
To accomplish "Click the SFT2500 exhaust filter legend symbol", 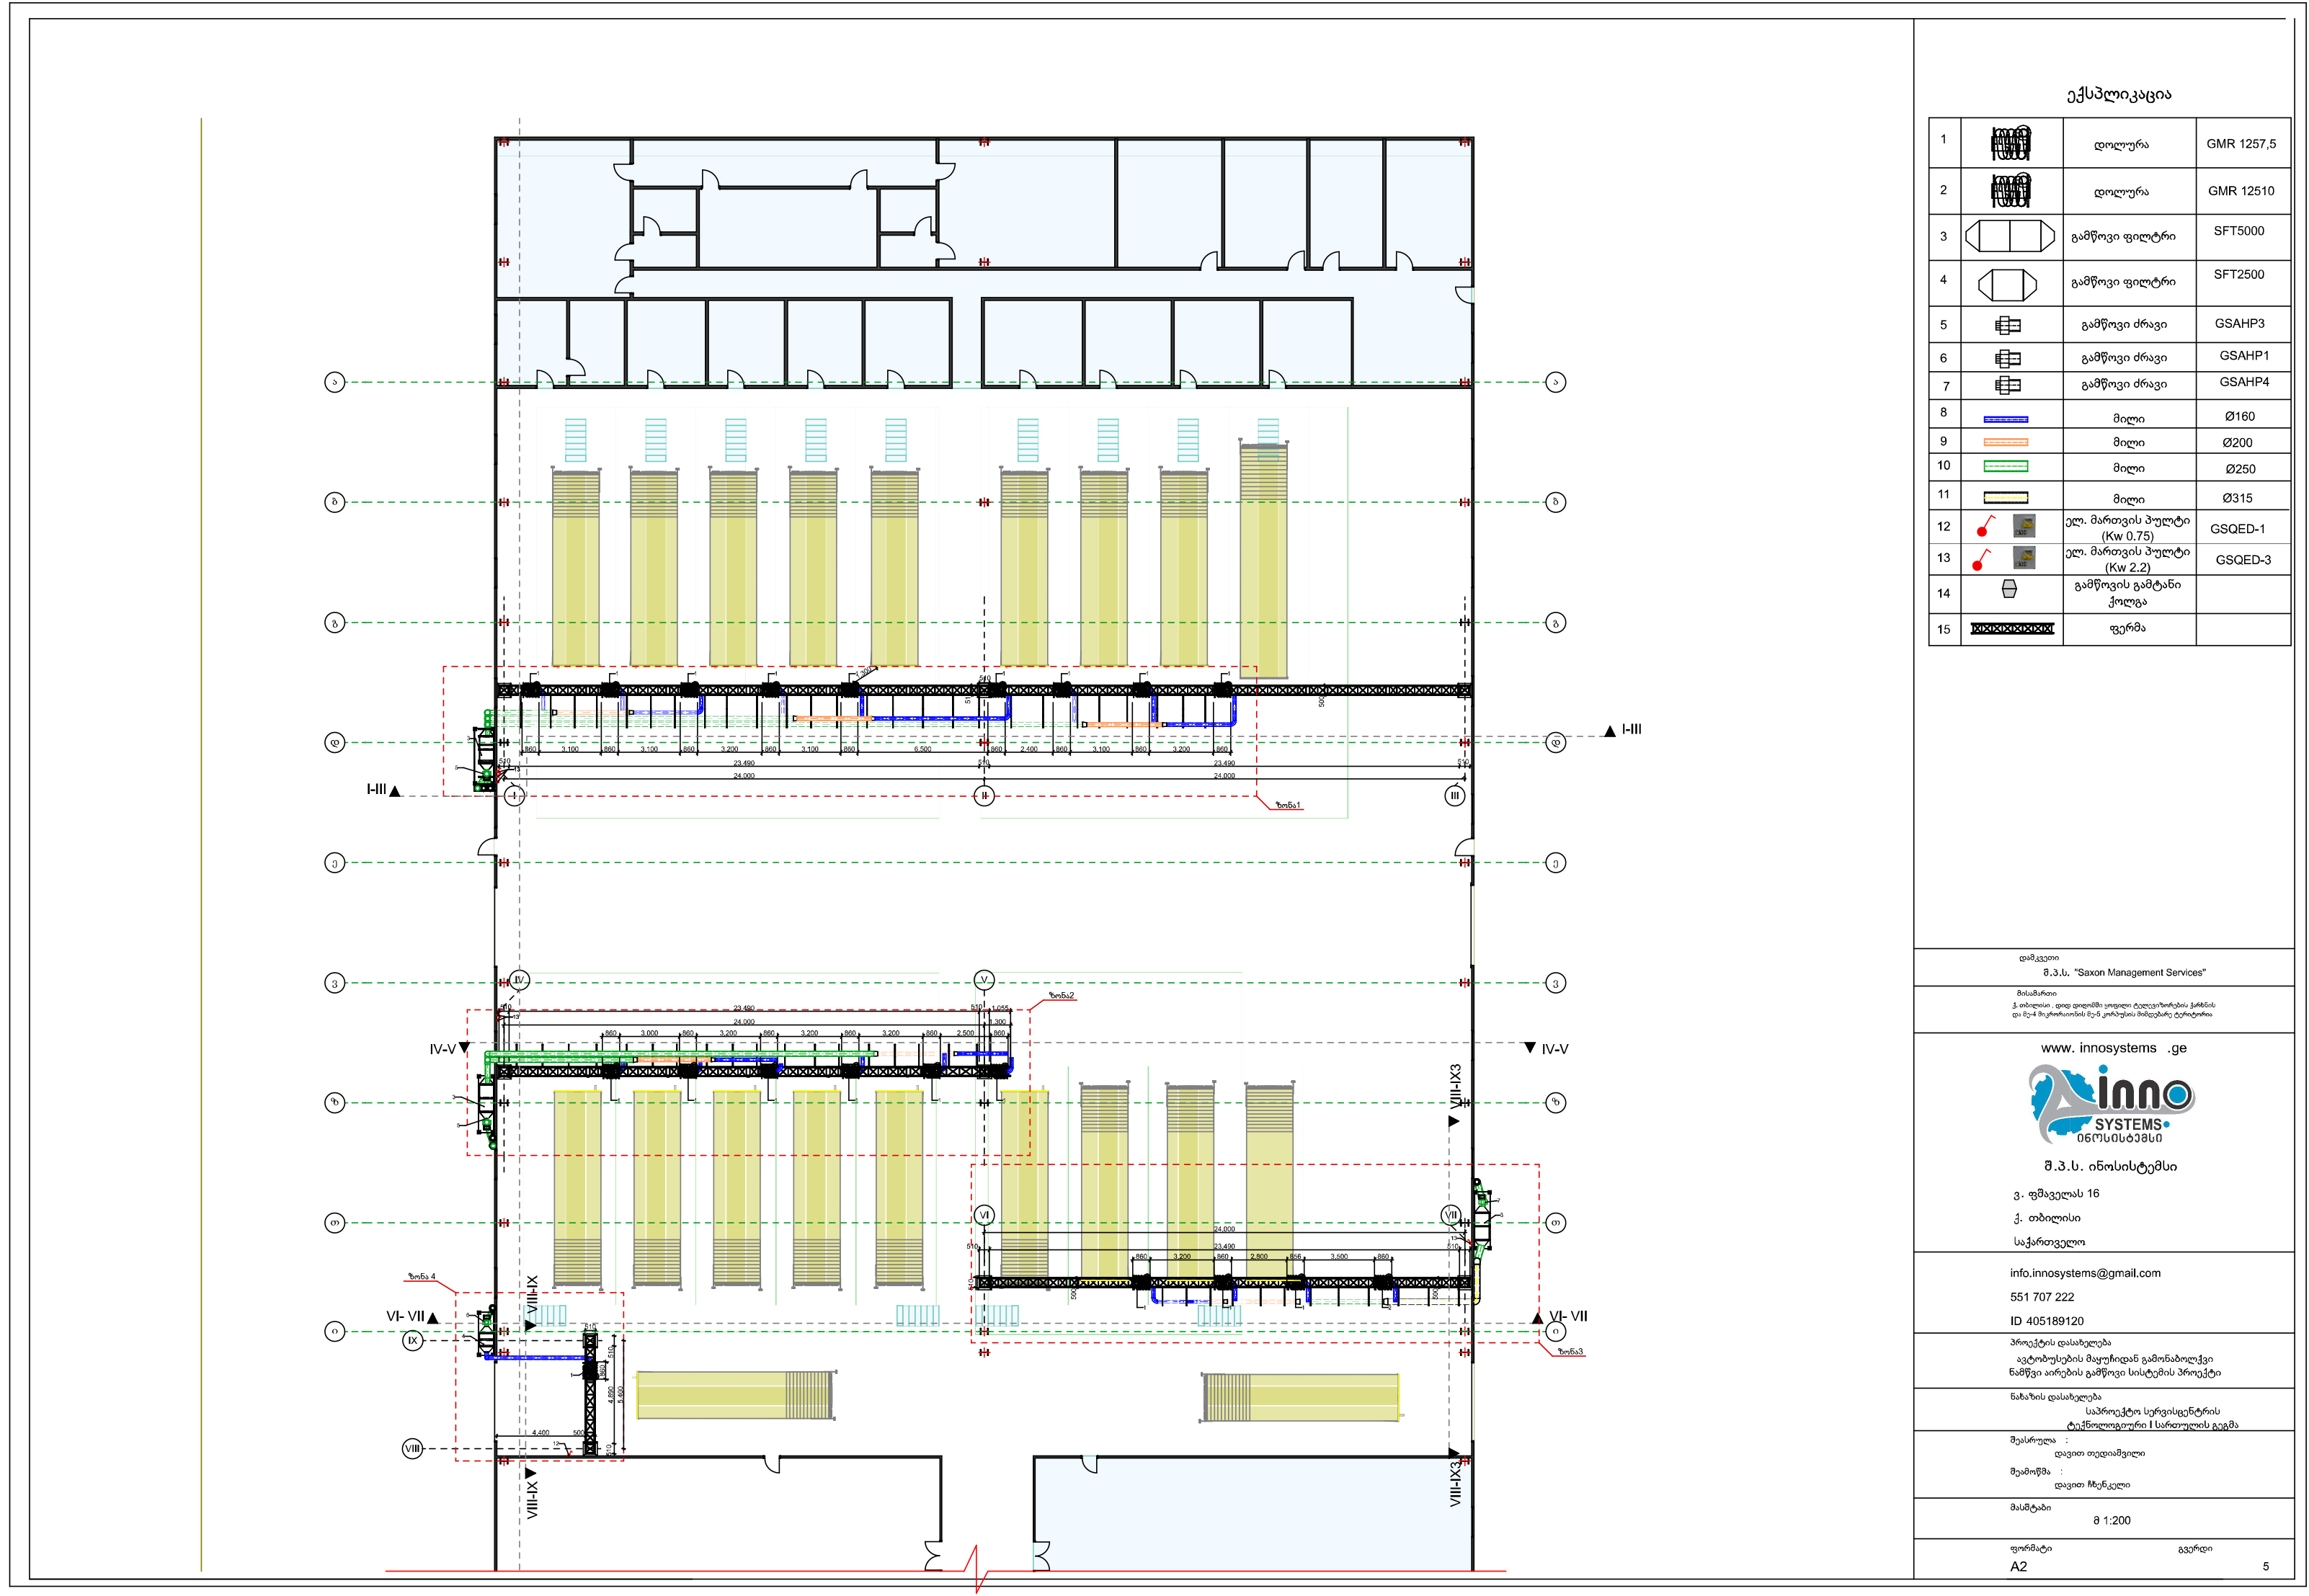I will [2007, 284].
